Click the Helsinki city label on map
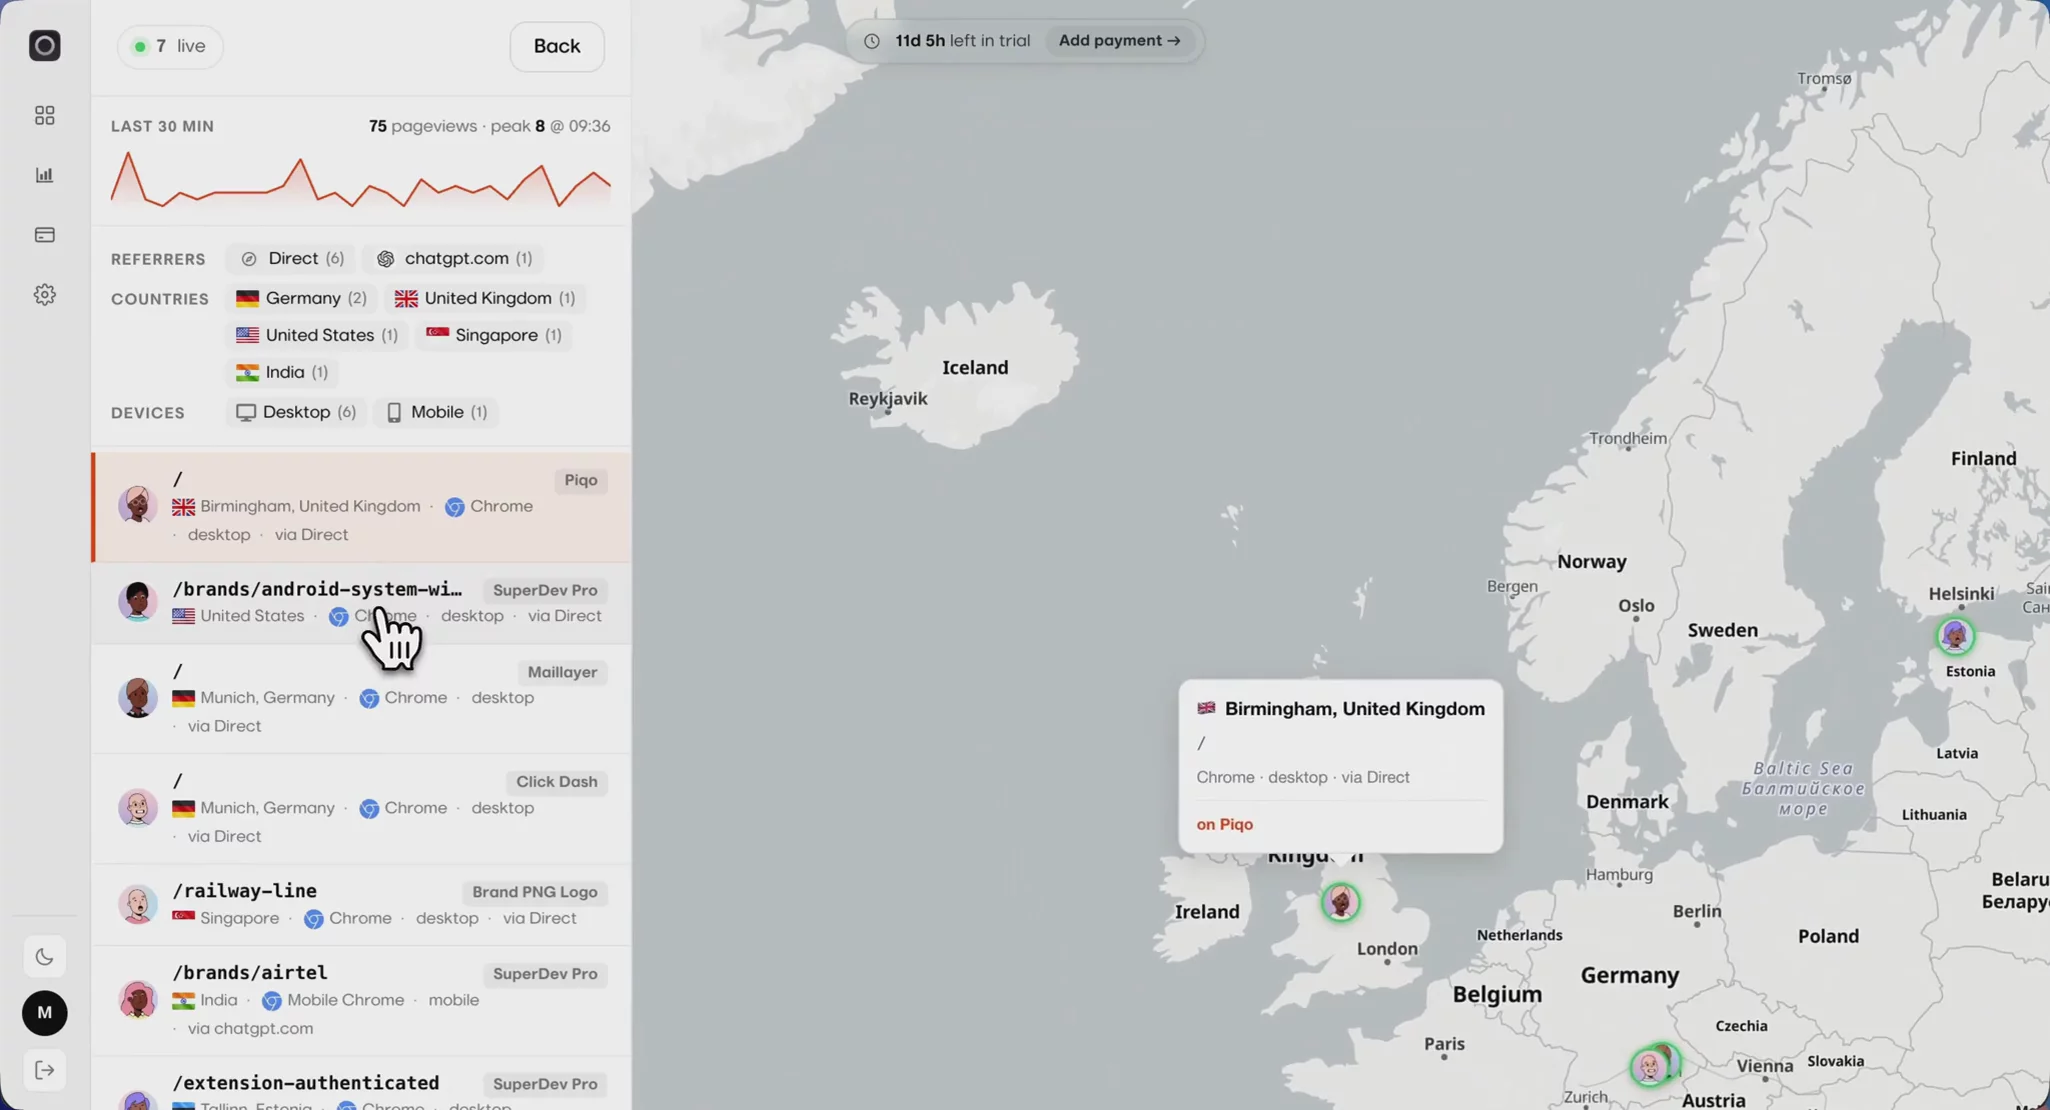Screen dimensions: 2050x1110 (x=1961, y=594)
